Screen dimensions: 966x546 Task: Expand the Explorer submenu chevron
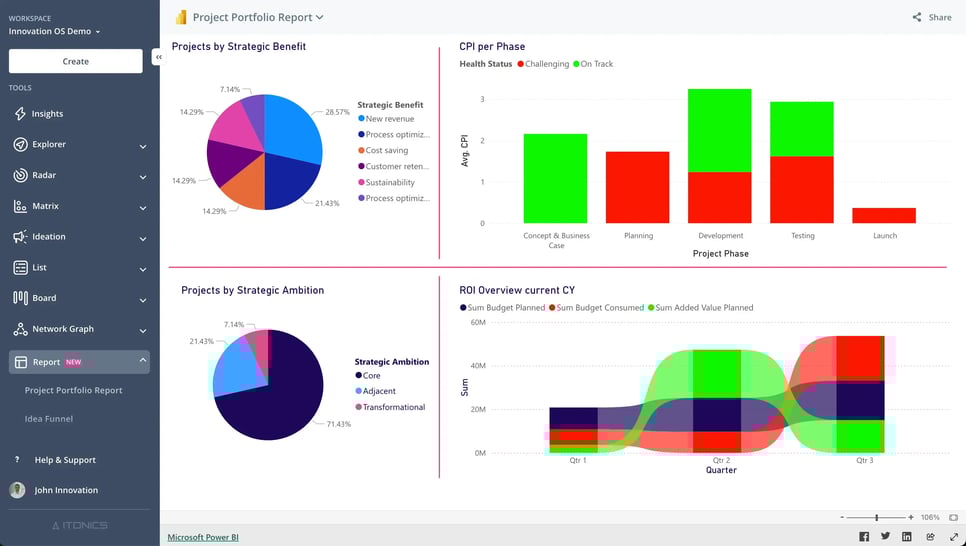pyautogui.click(x=143, y=146)
